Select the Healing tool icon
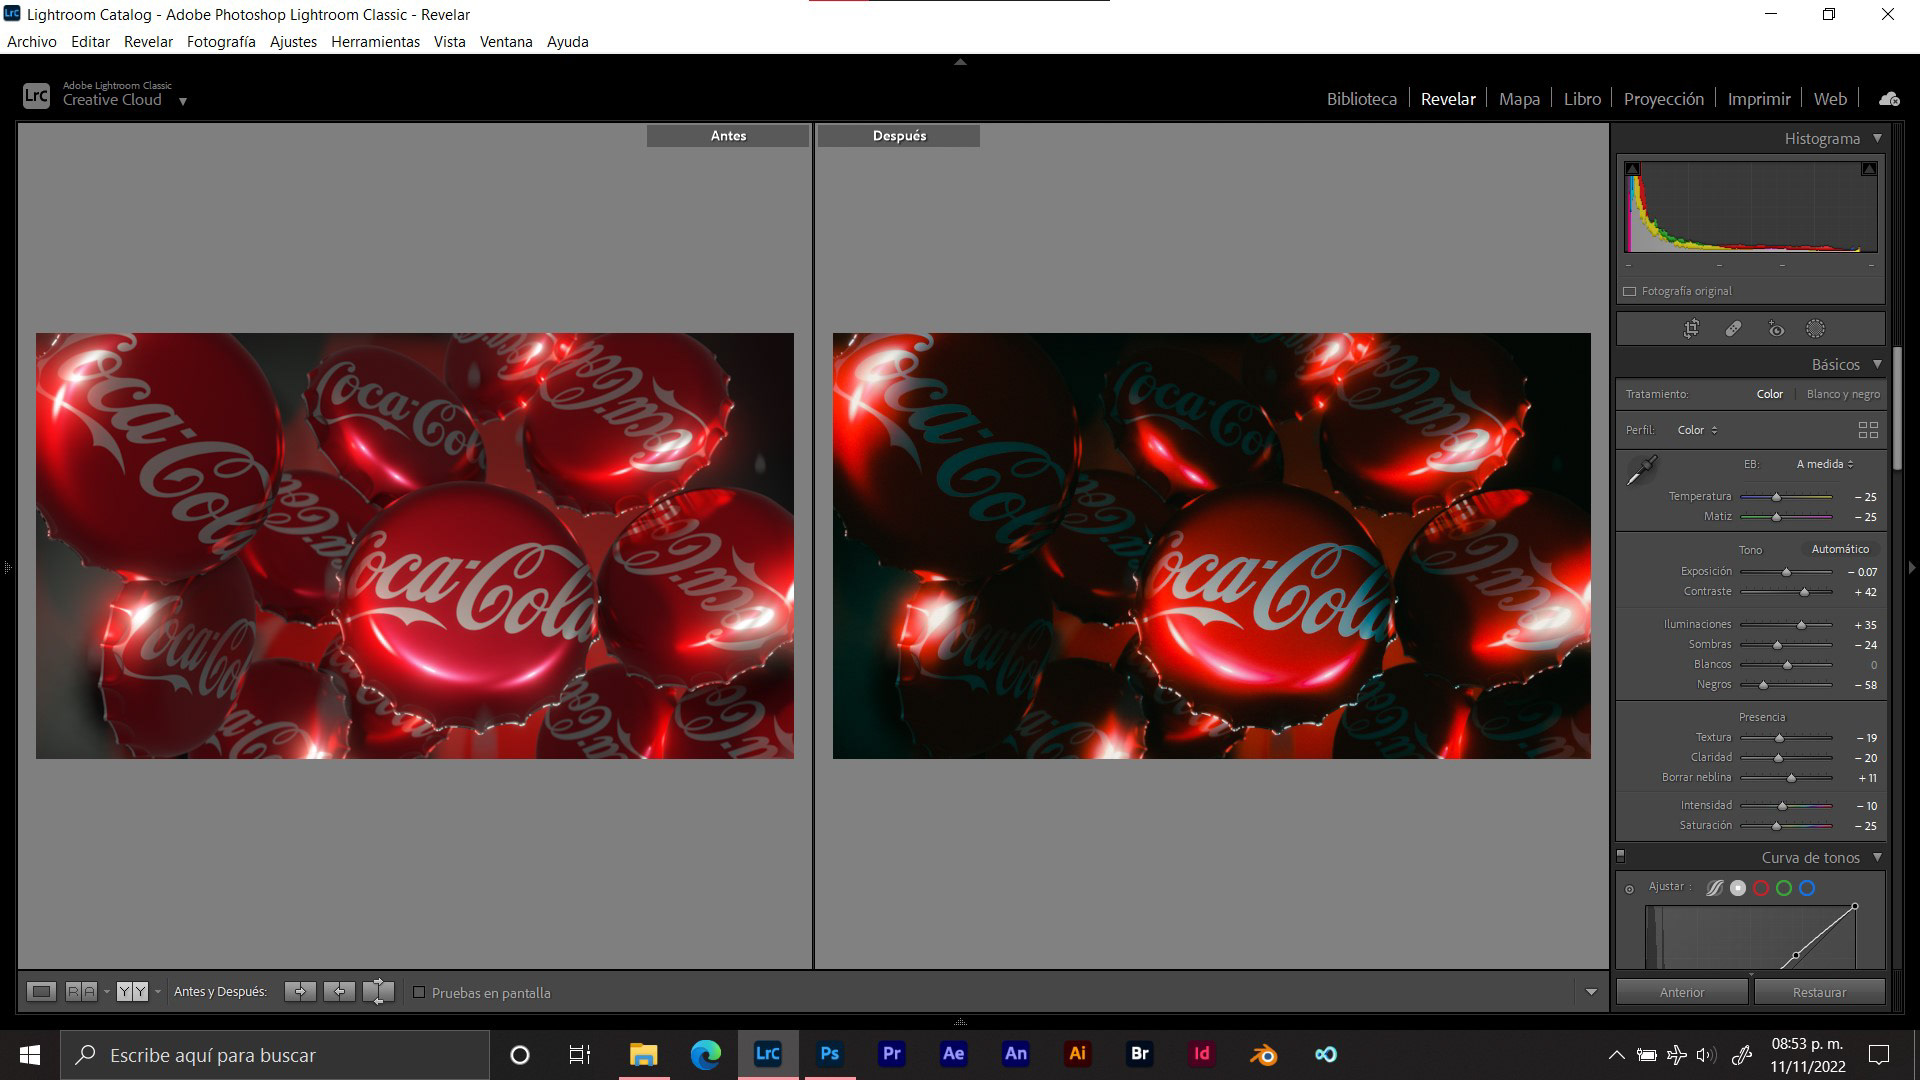This screenshot has height=1080, width=1920. [x=1733, y=329]
